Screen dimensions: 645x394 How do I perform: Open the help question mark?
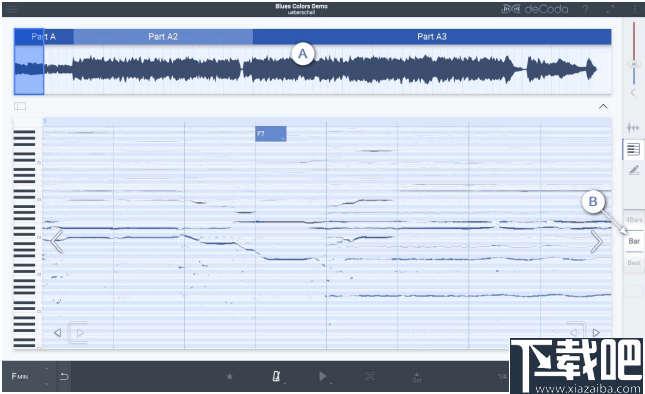pos(585,9)
